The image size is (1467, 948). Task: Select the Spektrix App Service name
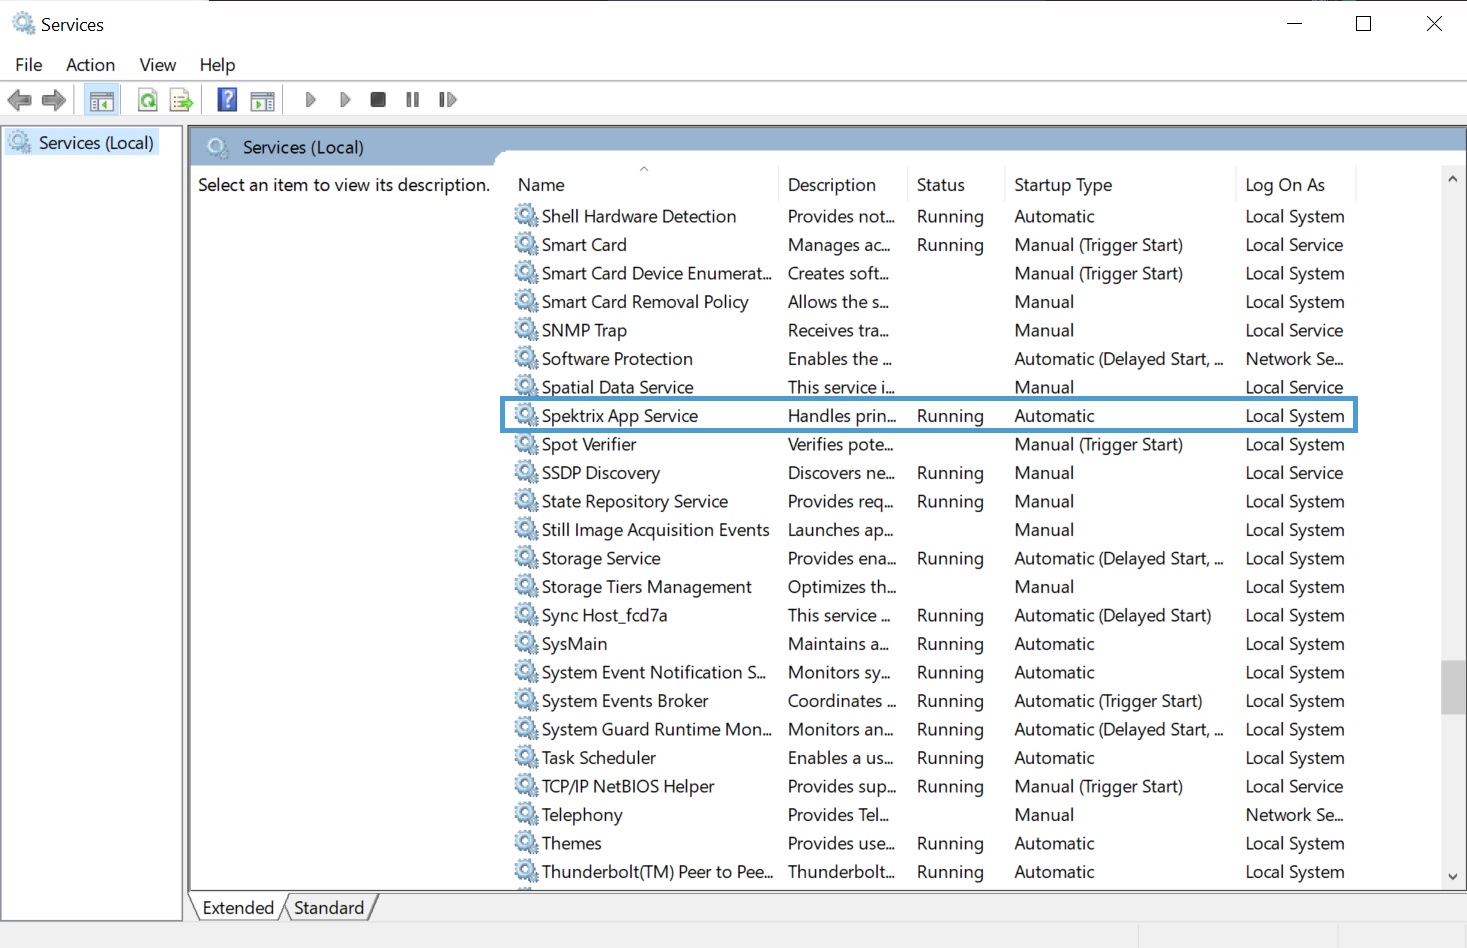tap(620, 416)
